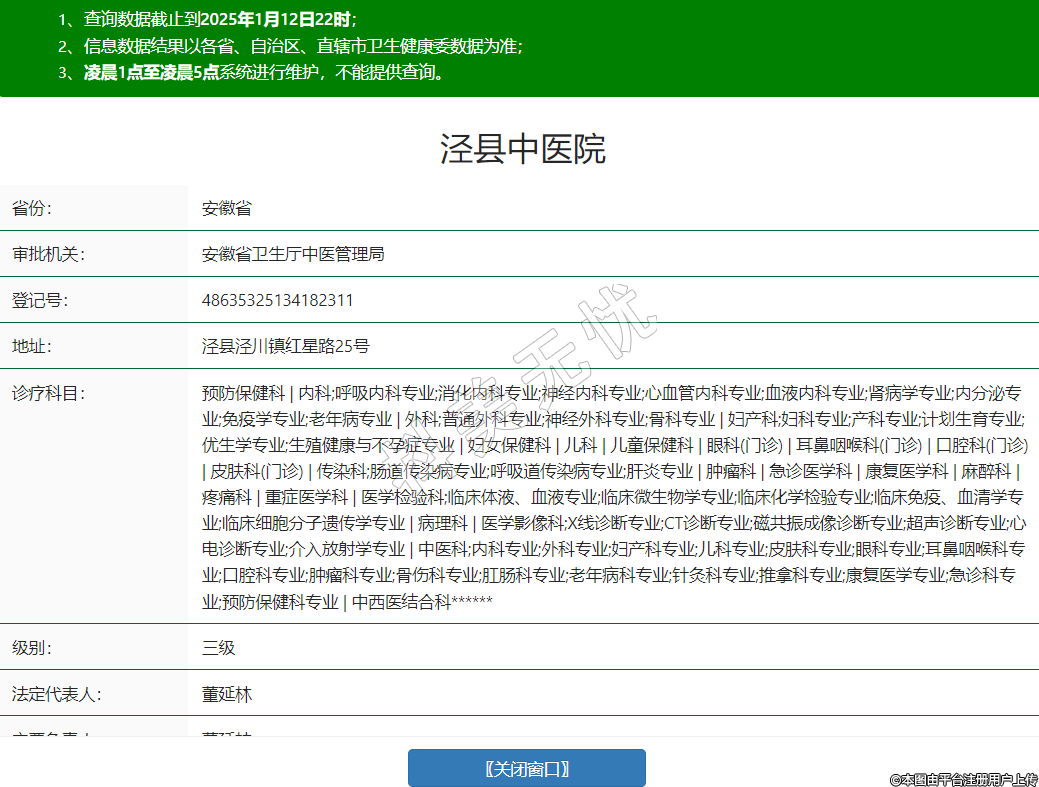Click the value 安徽省卫生厅中医管理局
Viewport: 1039px width, 787px height.
click(293, 254)
